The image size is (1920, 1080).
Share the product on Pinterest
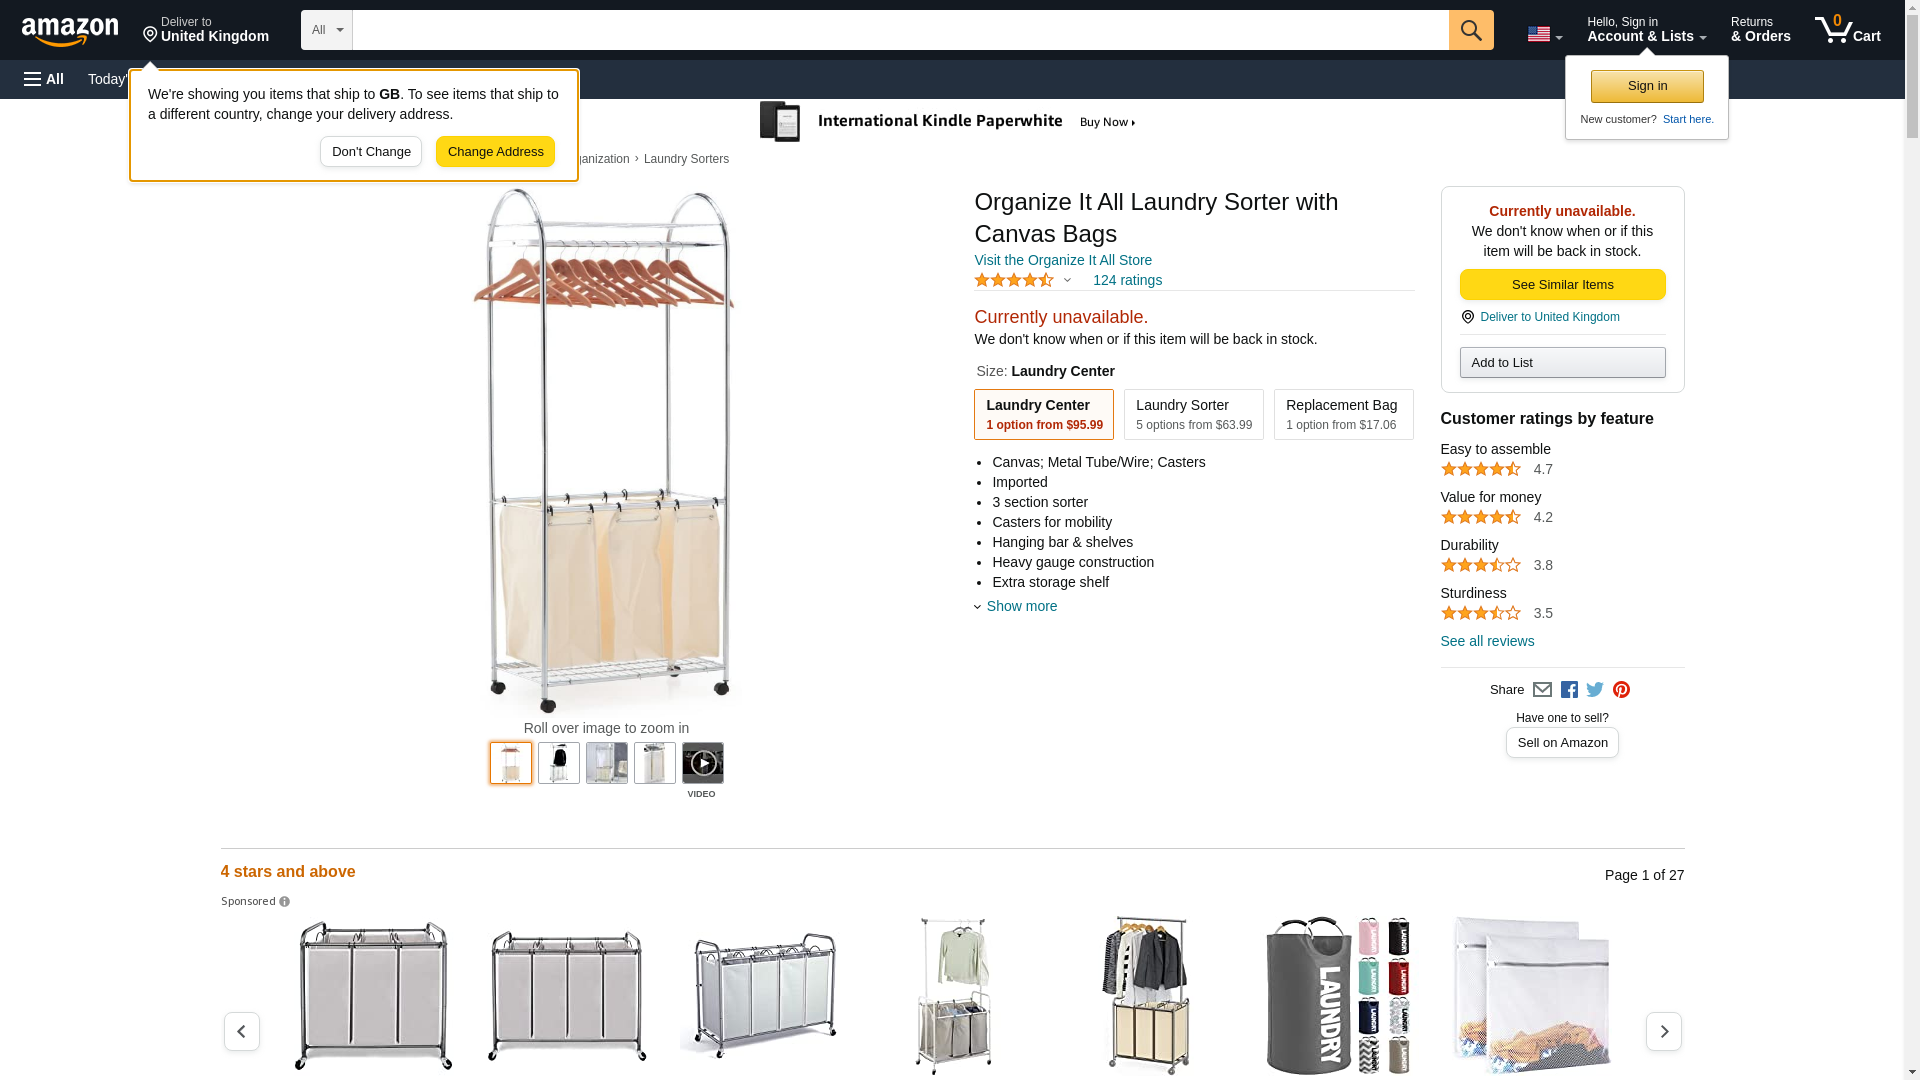1621,690
